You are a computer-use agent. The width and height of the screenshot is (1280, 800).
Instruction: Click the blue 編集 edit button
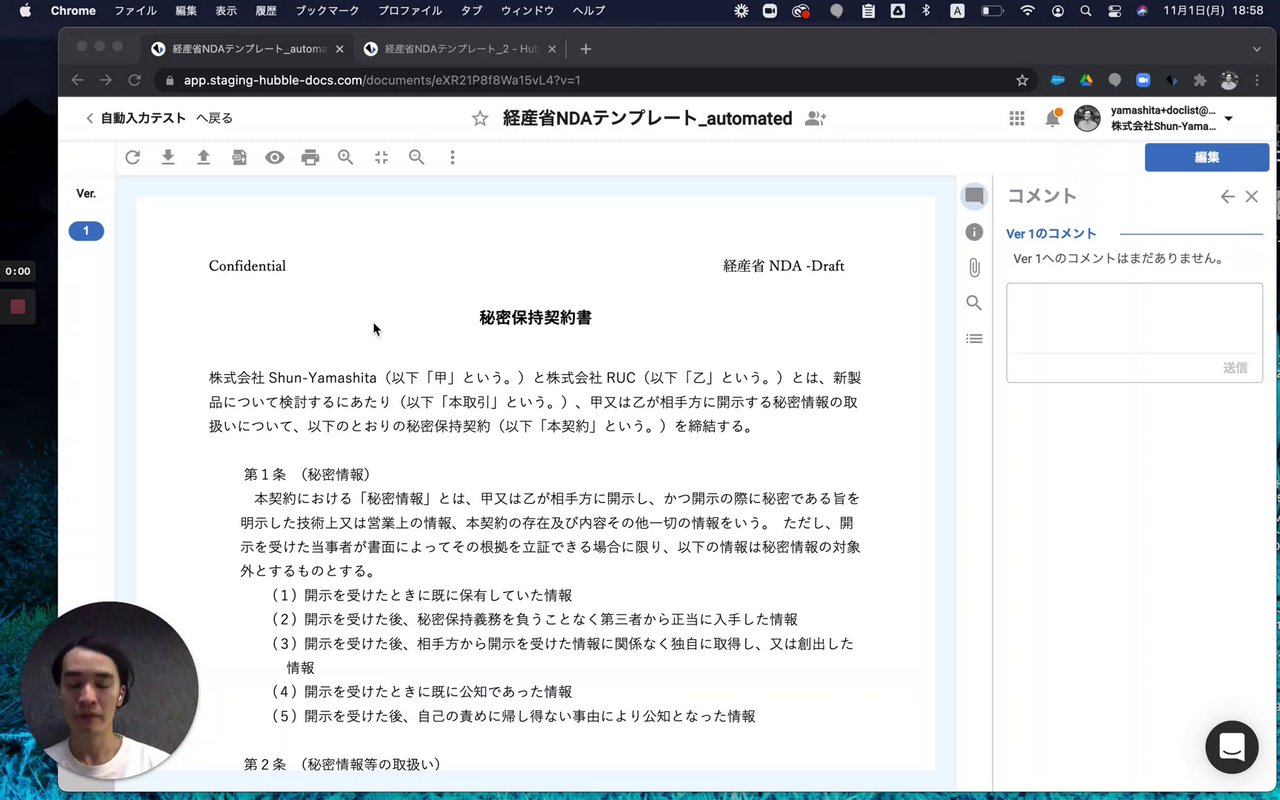tap(1207, 157)
